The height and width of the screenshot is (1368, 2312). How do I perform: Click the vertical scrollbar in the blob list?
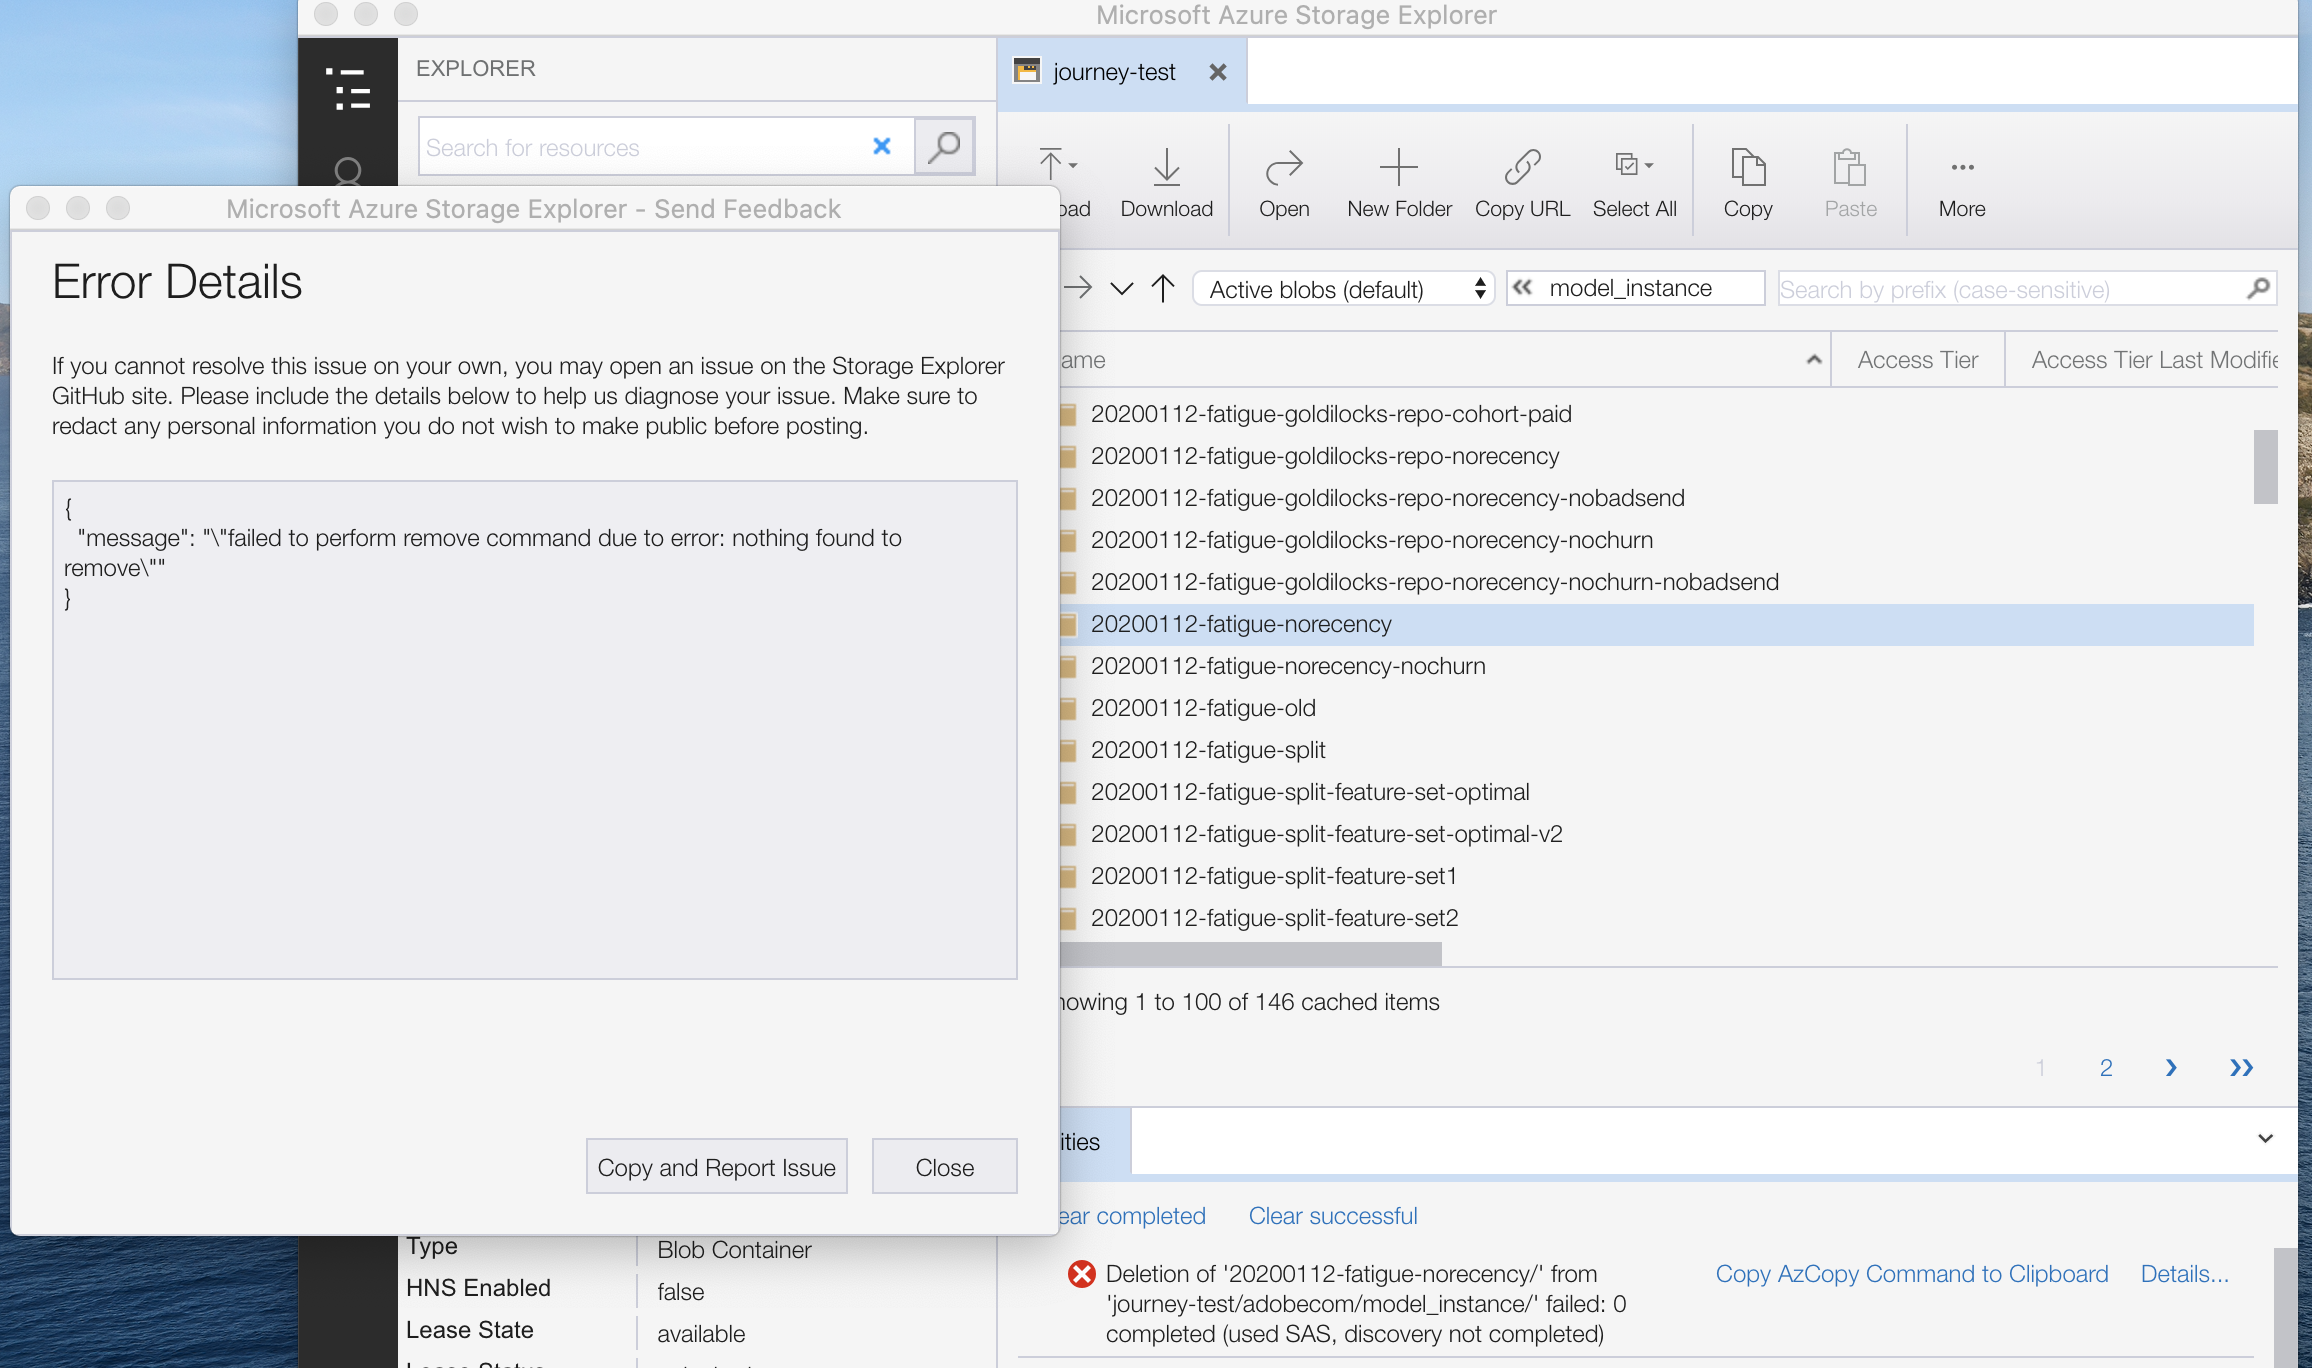pyautogui.click(x=2265, y=467)
